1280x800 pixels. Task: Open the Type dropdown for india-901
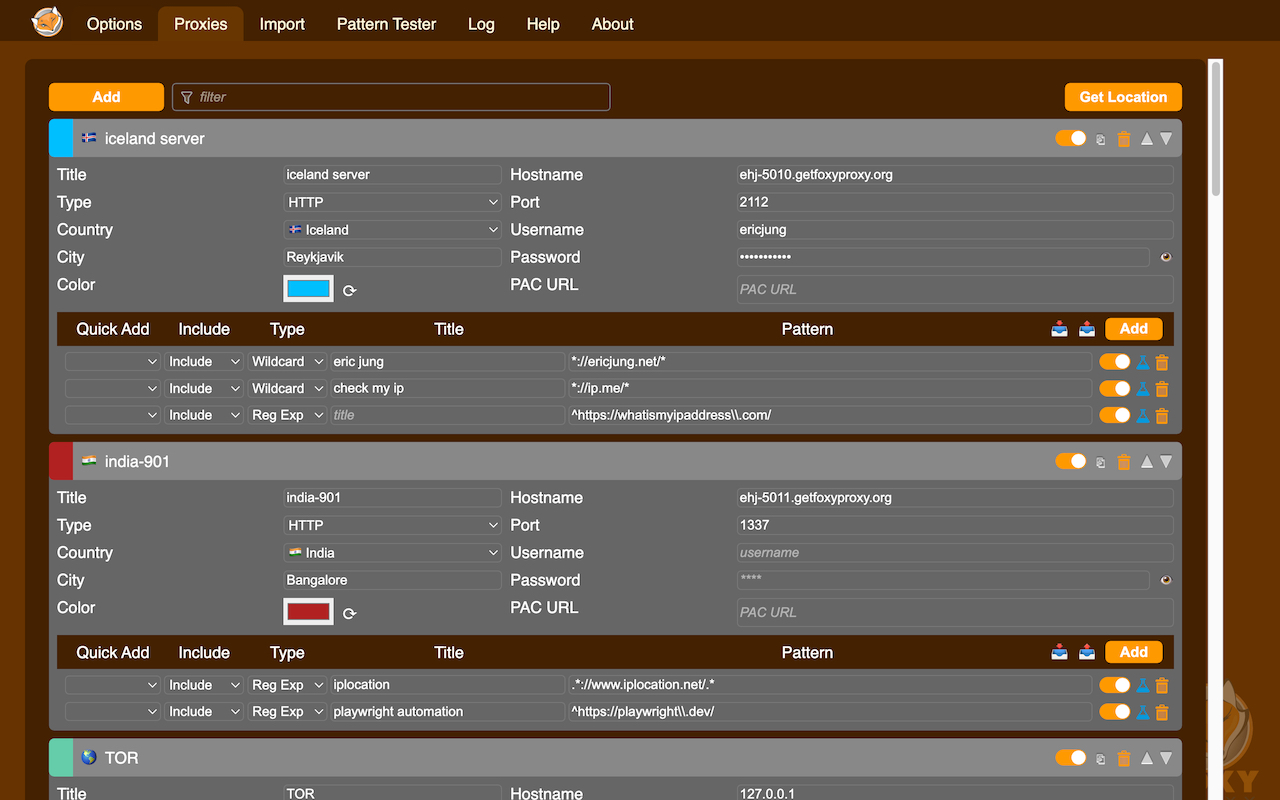392,525
